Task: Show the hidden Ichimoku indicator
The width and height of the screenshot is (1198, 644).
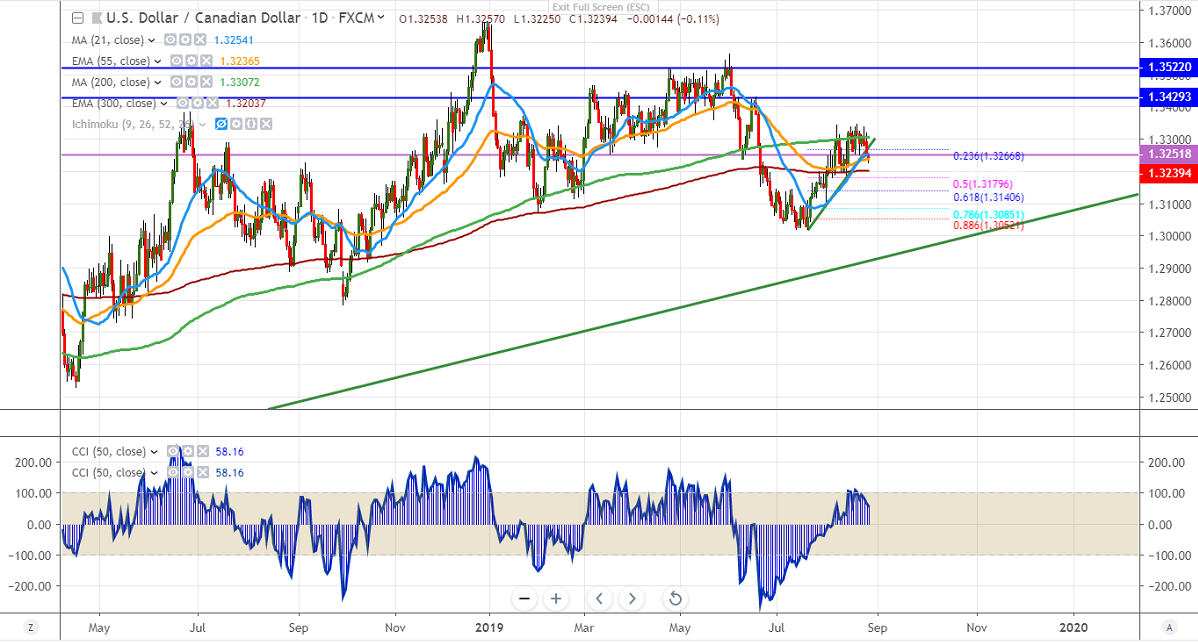Action: coord(222,124)
